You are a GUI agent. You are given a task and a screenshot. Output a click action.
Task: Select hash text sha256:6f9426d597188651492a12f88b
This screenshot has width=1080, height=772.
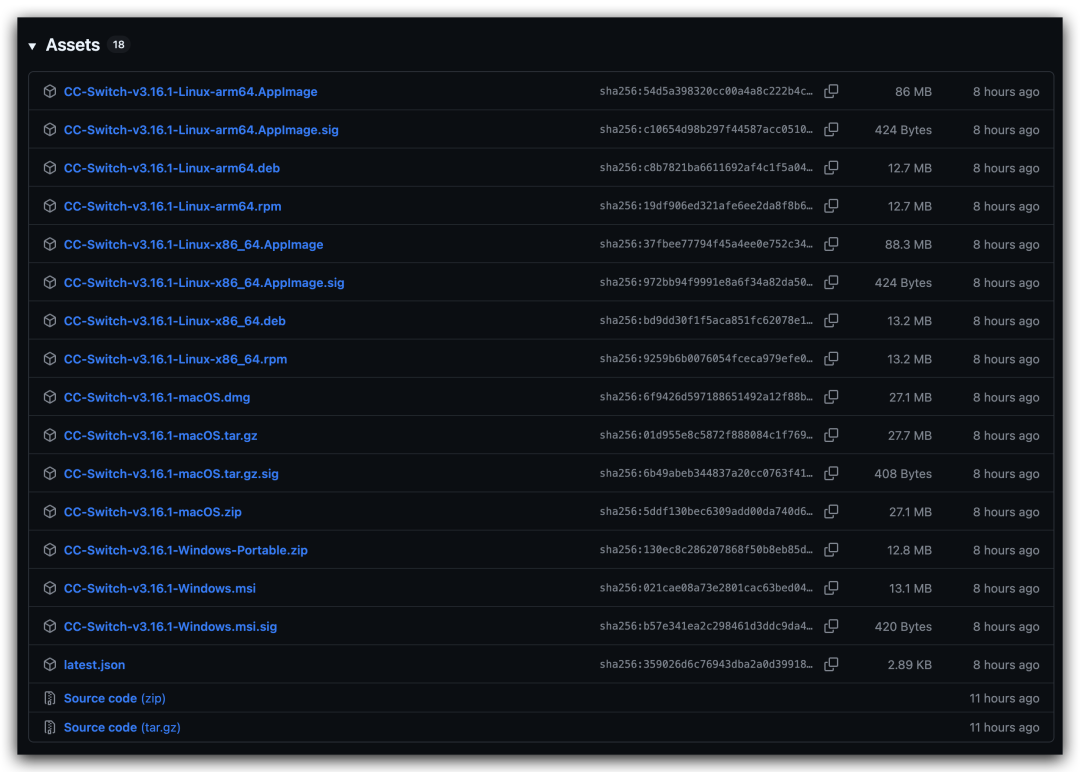(x=706, y=397)
